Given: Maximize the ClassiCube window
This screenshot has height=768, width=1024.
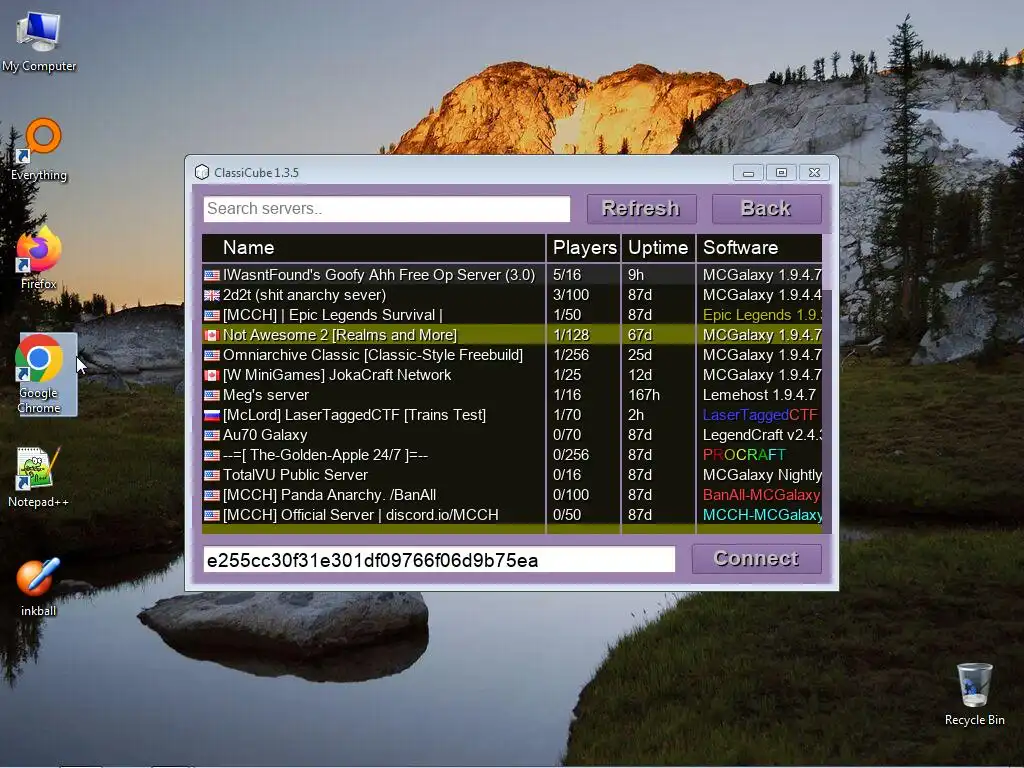Looking at the screenshot, I should [781, 172].
